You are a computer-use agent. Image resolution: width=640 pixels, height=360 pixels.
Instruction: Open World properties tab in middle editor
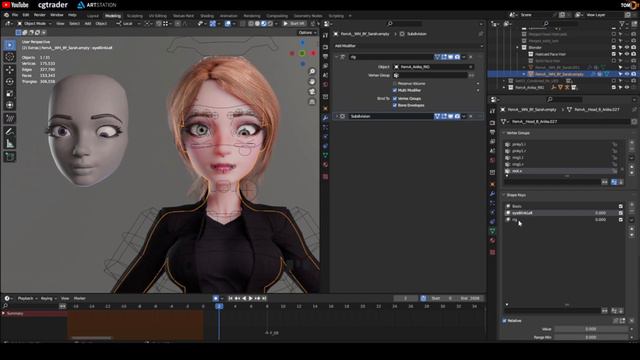click(x=325, y=84)
